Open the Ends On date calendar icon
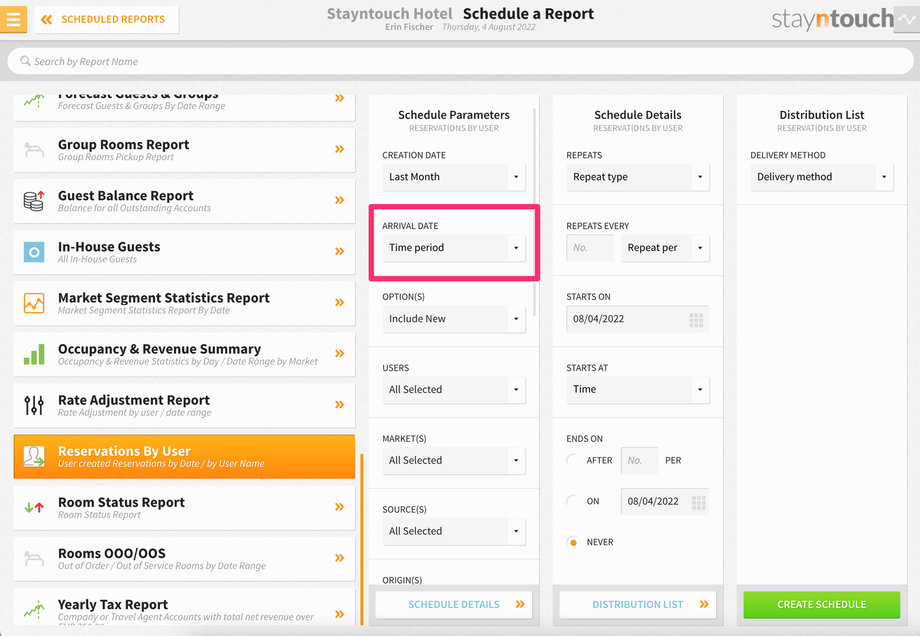Screen dimensions: 920x636 698,502
